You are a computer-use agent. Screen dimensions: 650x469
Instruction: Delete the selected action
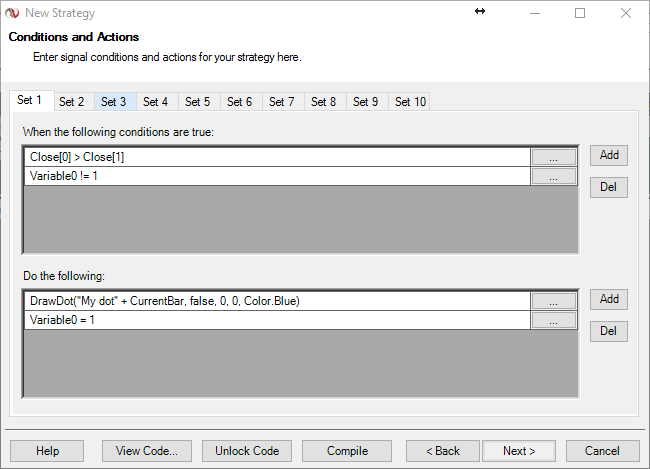pos(609,331)
